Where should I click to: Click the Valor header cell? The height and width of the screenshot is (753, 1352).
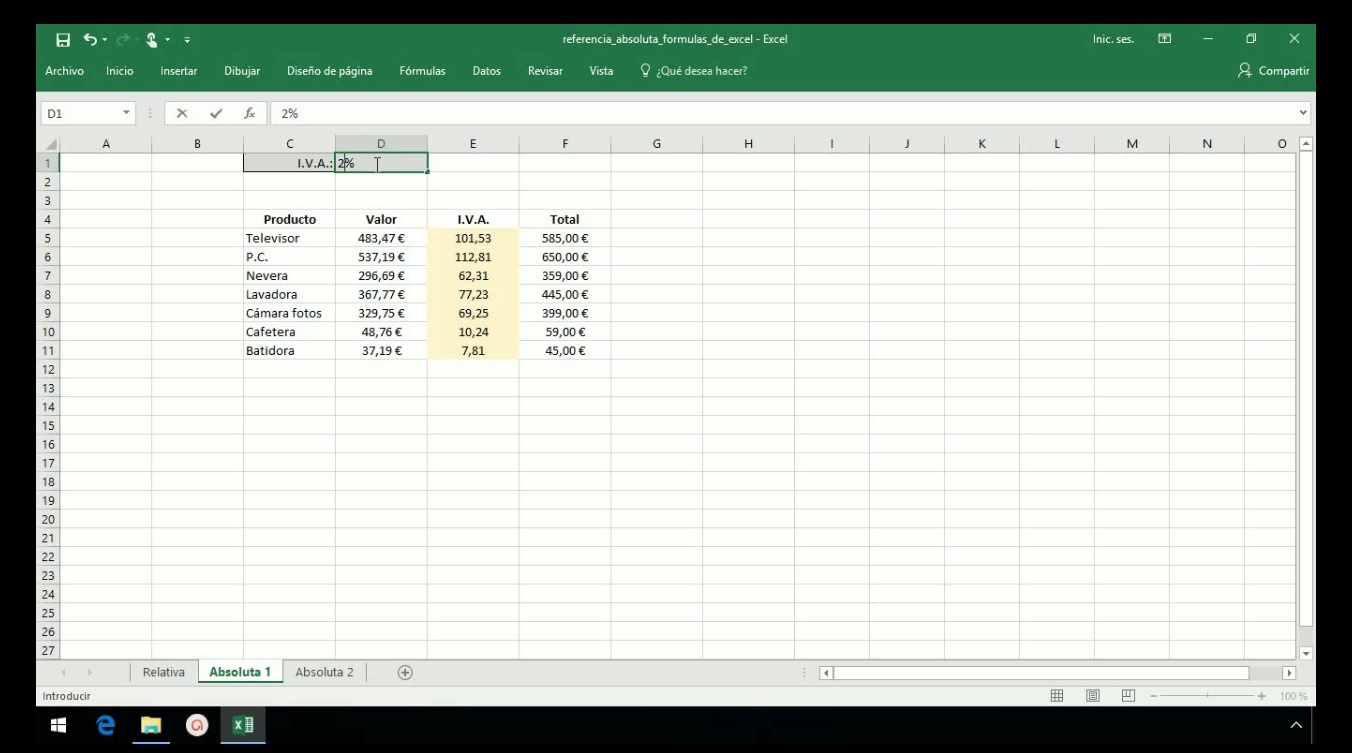[x=381, y=219]
